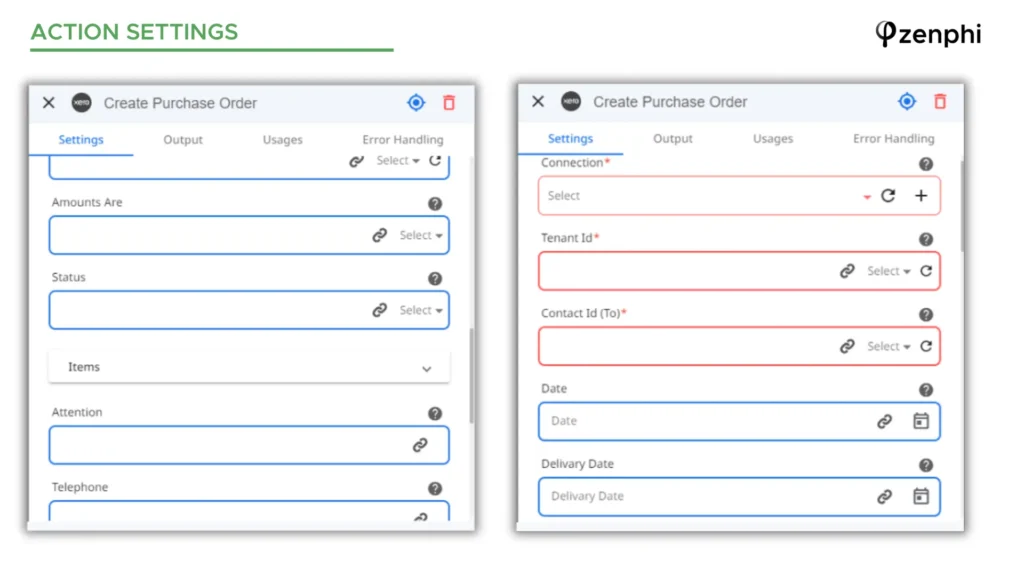This screenshot has height=576, width=1024.
Task: Open the Connection Select dropdown
Action: tap(707, 196)
